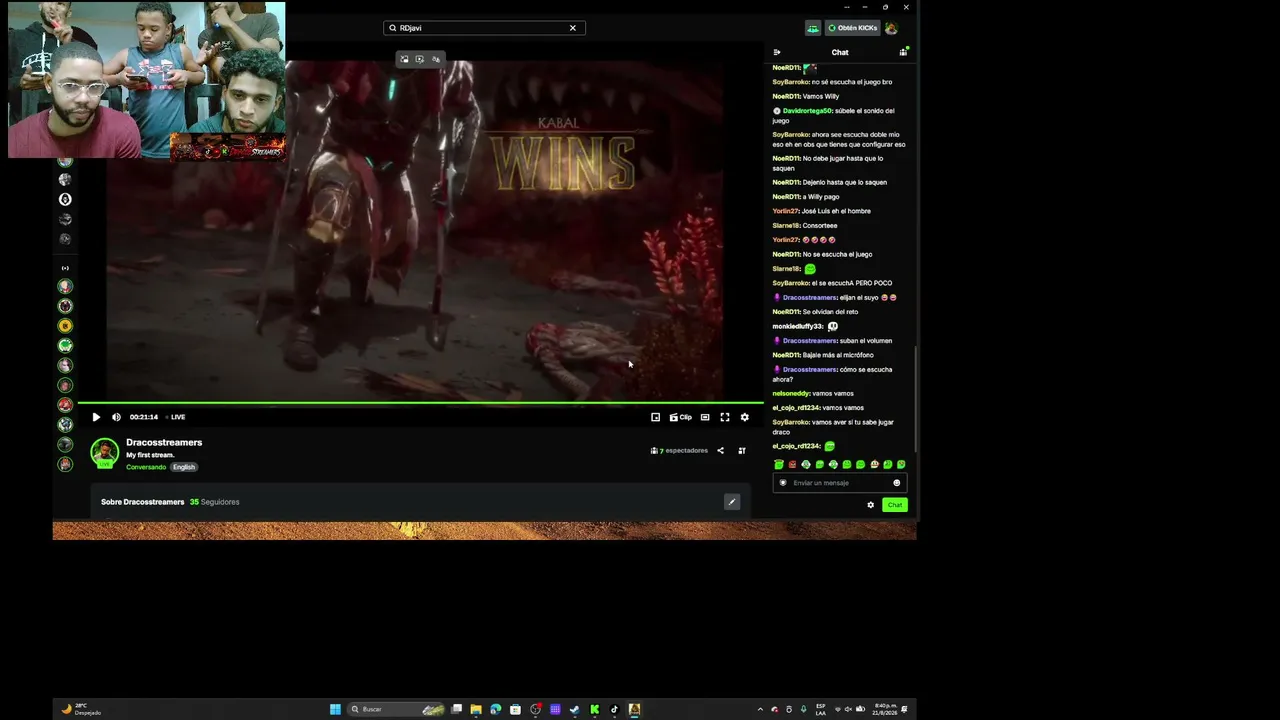Viewport: 1280px width, 720px height.
Task: Click the Enviar un mensaje field
Action: tap(838, 483)
